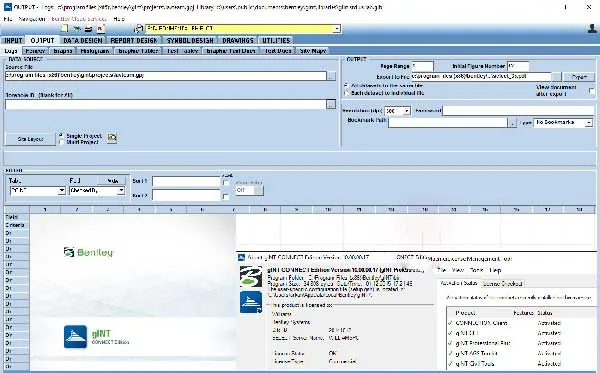This screenshot has height=373, width=600.
Task: Click the Site Layout button
Action: coord(30,139)
